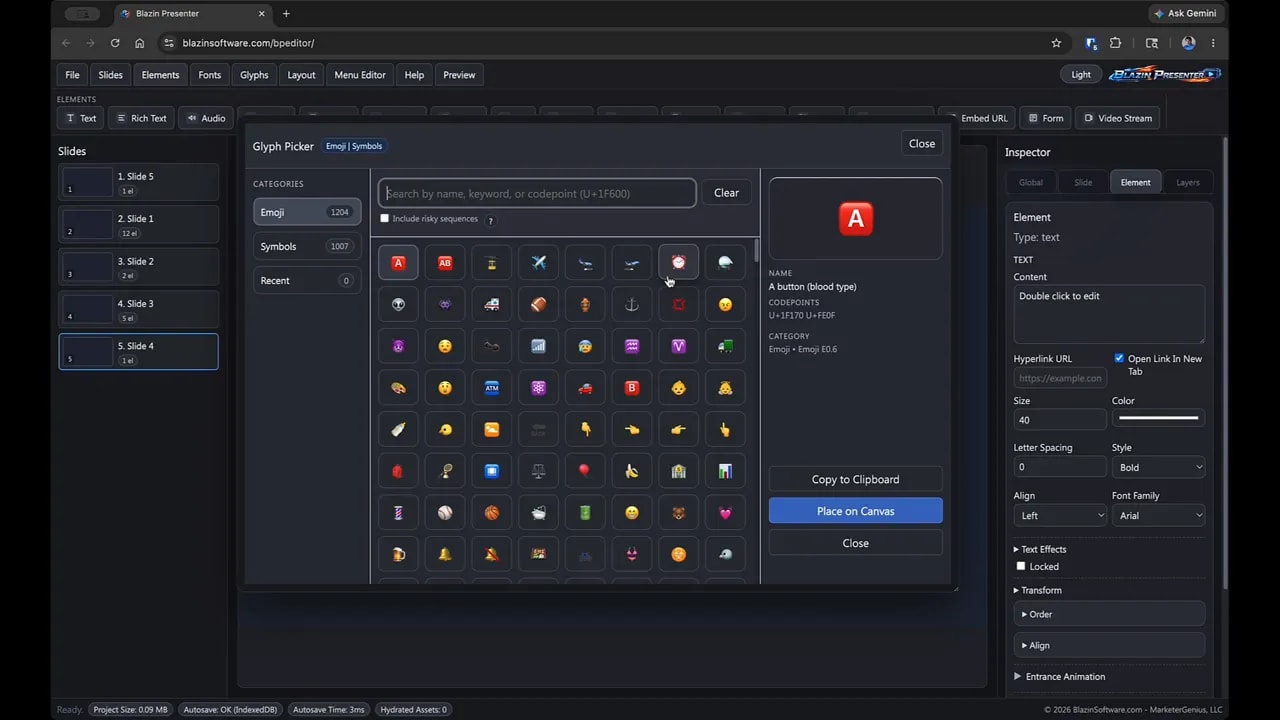Click the Hyperlink URL field
This screenshot has height=720, width=1280.
[x=1060, y=379]
